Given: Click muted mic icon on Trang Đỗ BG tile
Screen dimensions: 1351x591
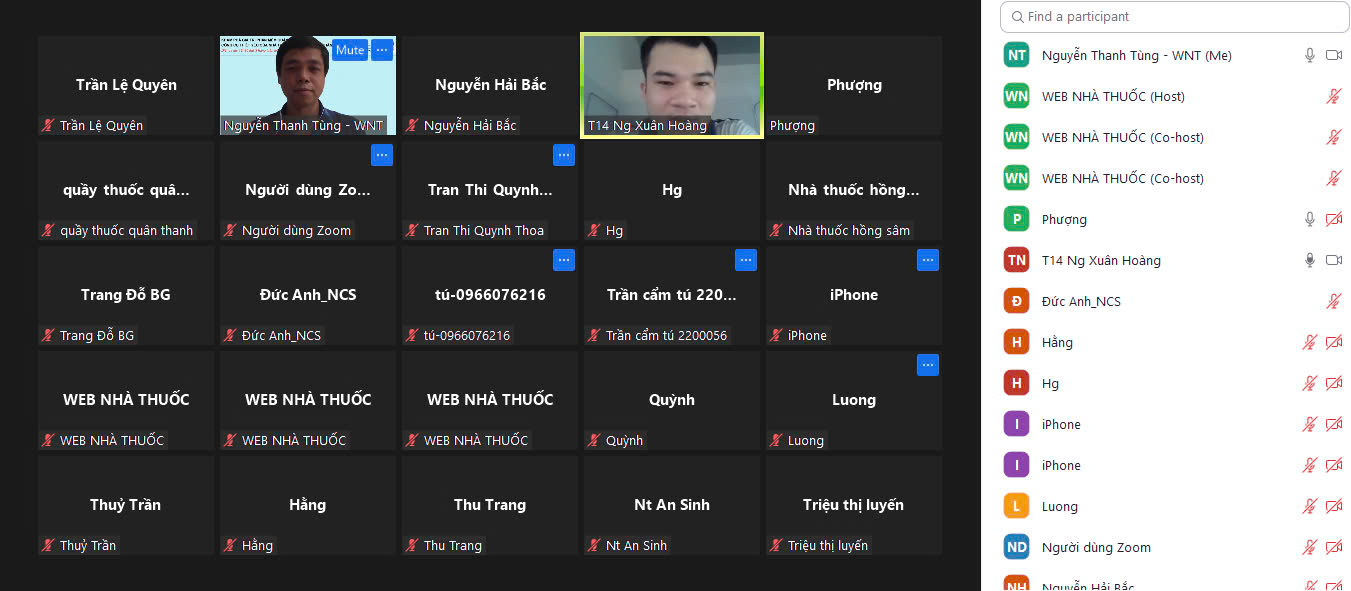Looking at the screenshot, I should (x=48, y=336).
